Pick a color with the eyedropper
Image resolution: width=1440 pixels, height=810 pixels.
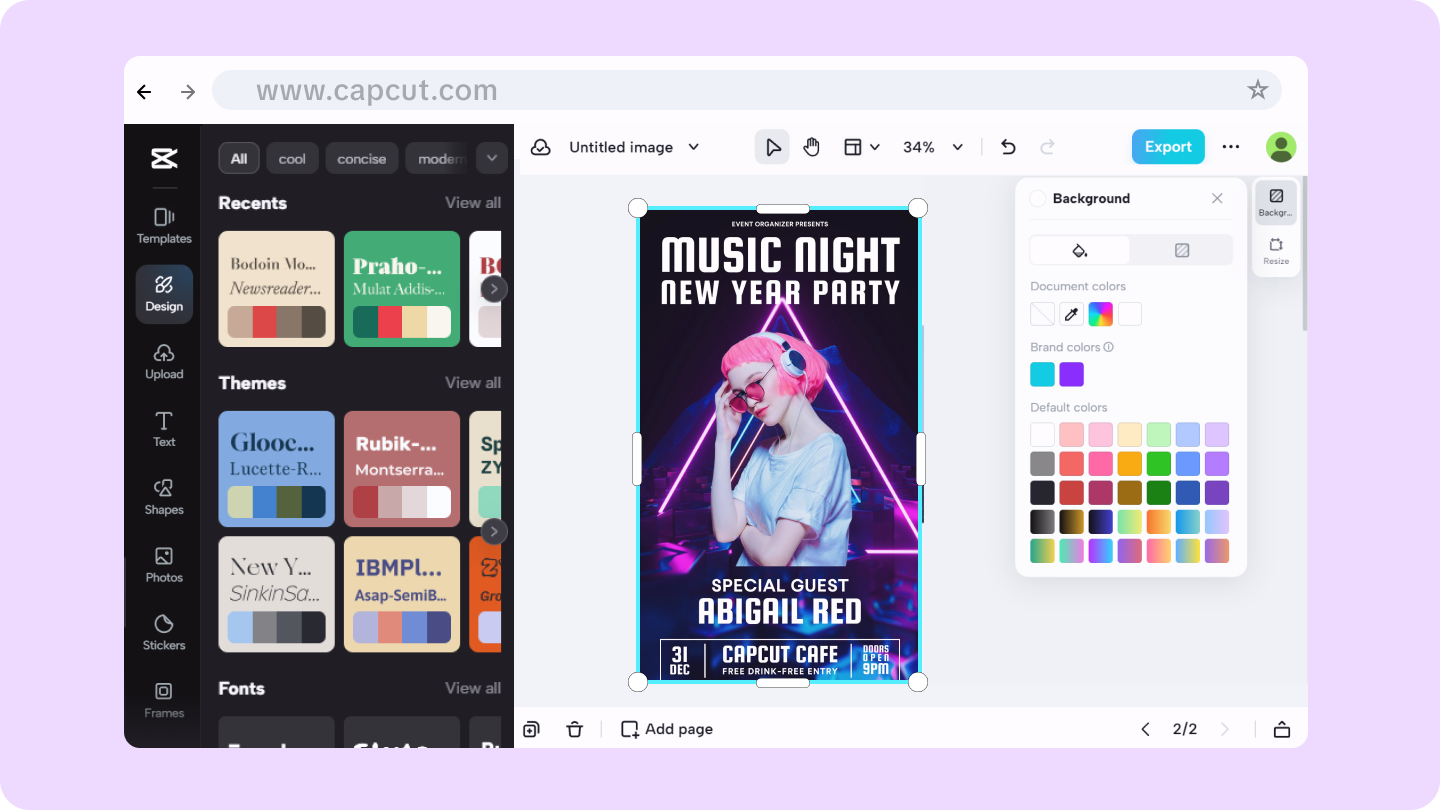1070,313
